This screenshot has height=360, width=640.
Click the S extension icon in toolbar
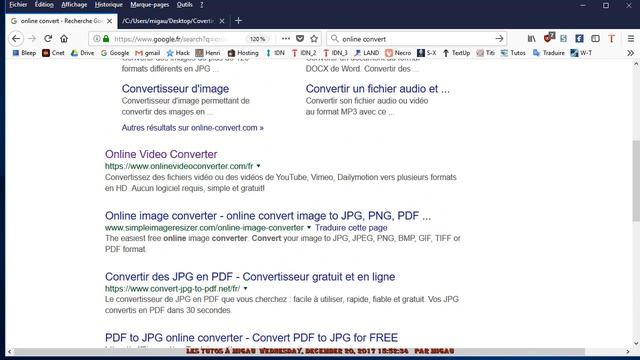pyautogui.click(x=564, y=39)
